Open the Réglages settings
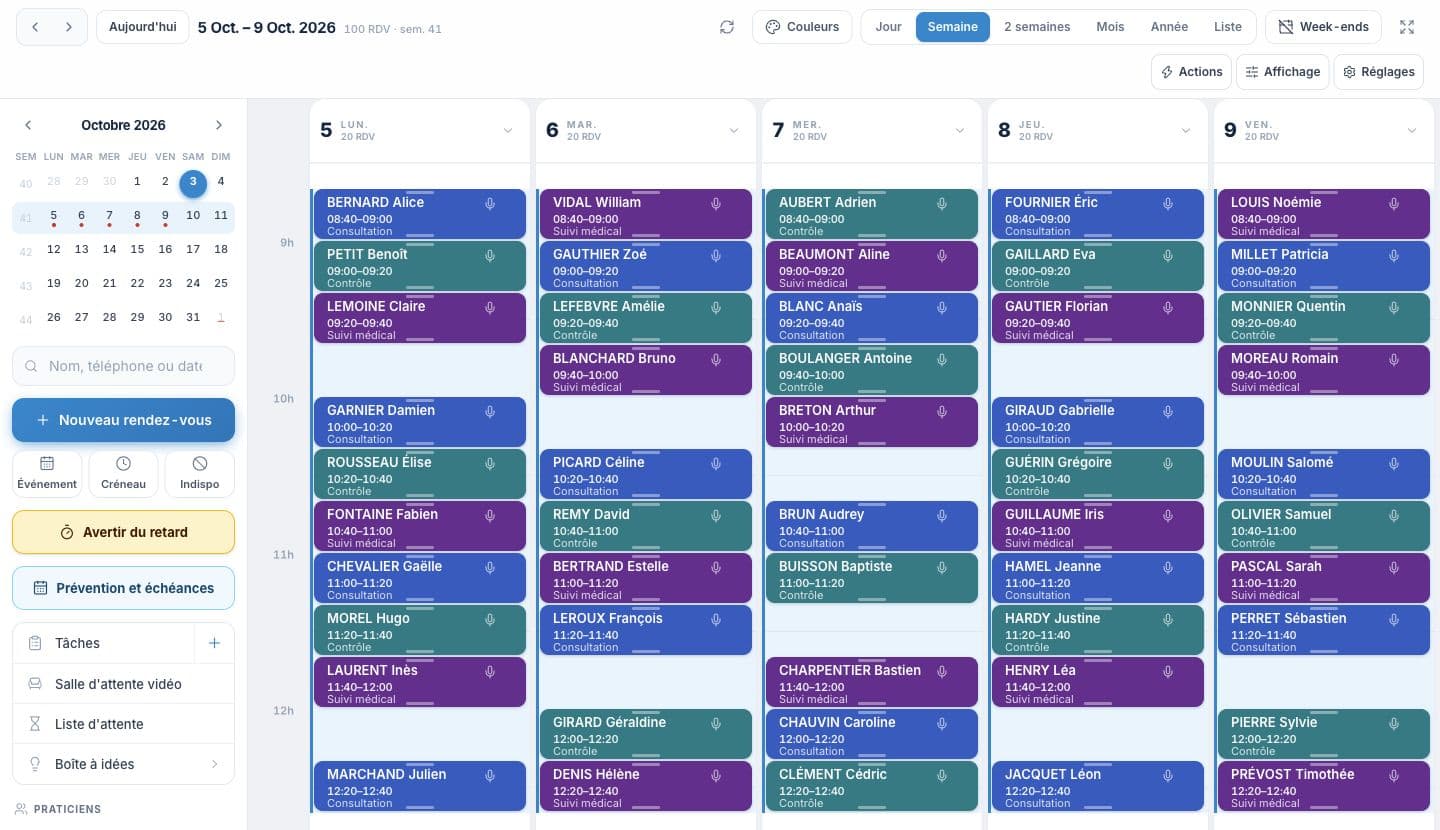This screenshot has width=1440, height=830. [x=1378, y=72]
